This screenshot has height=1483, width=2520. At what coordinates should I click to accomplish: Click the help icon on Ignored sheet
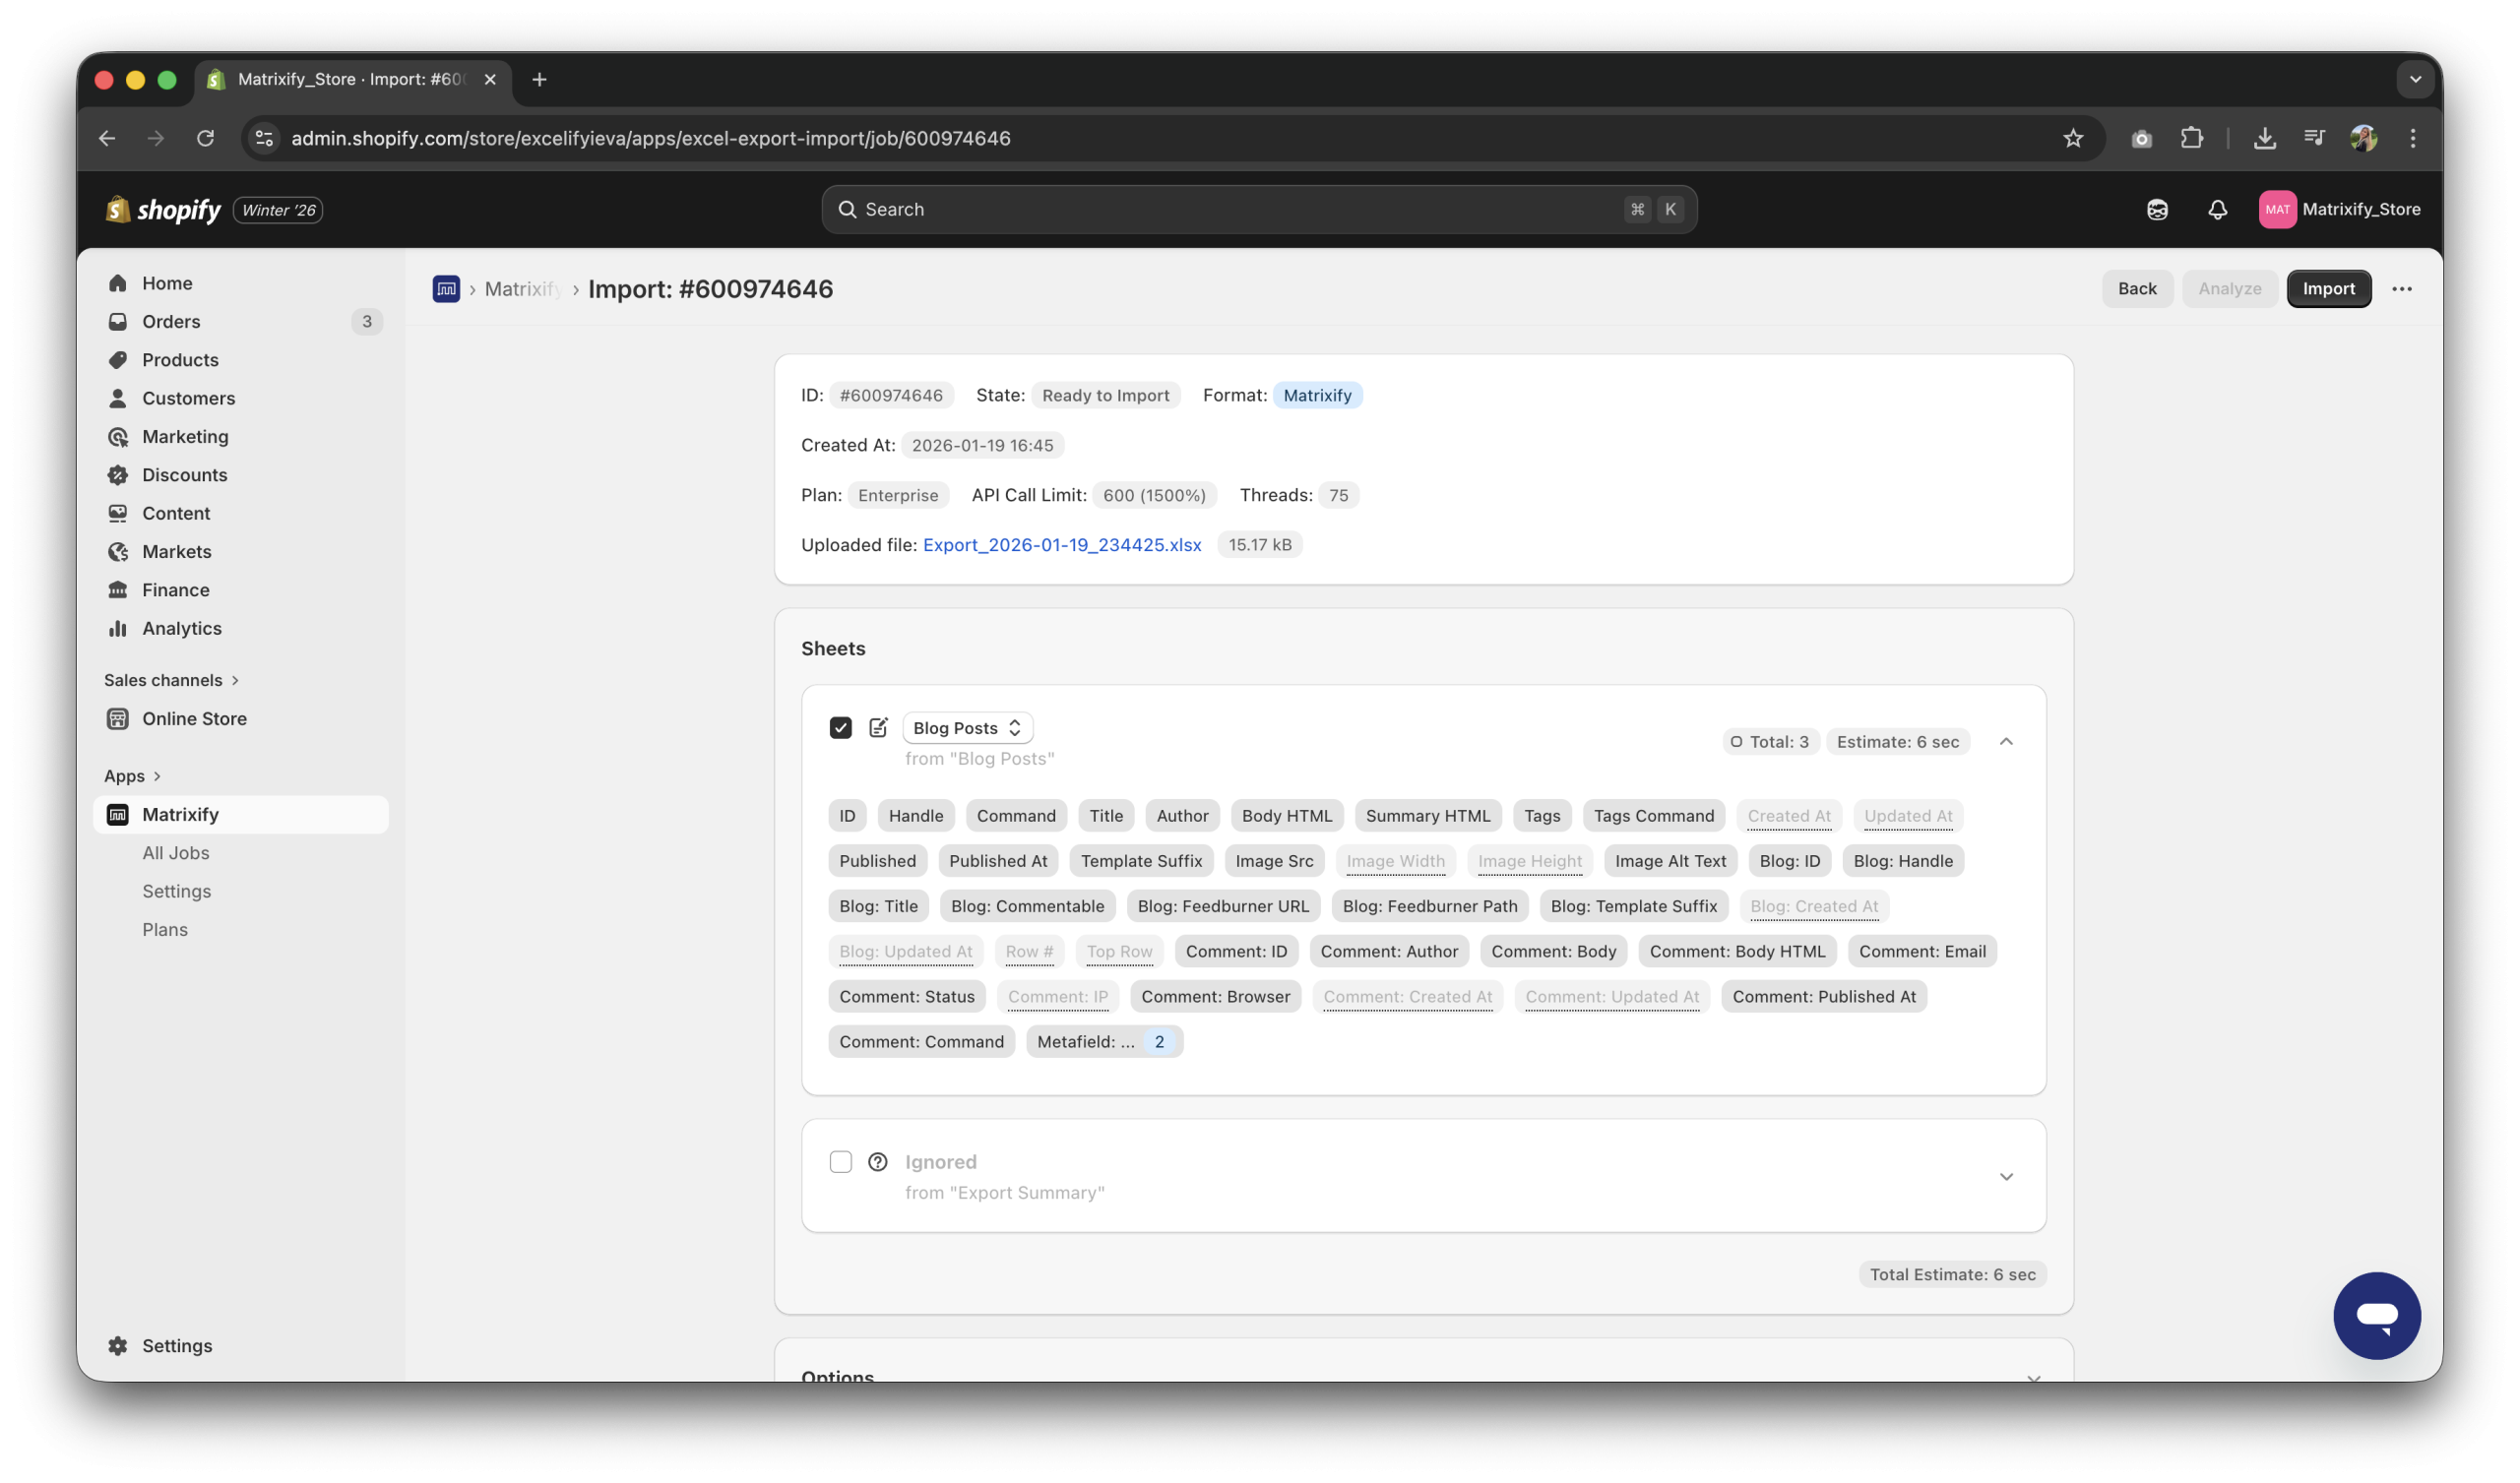pyautogui.click(x=878, y=1162)
